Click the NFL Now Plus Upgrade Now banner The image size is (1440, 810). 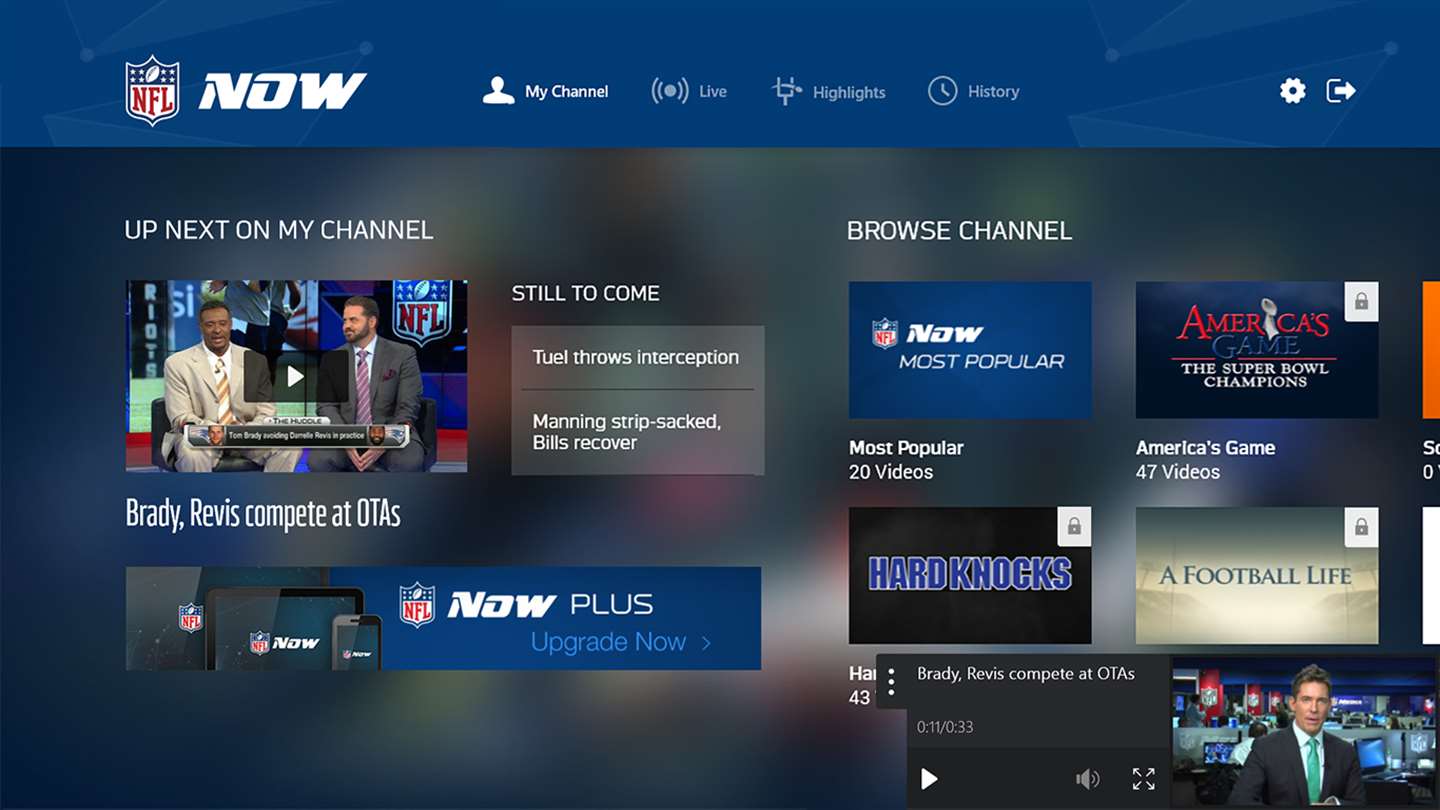[x=443, y=618]
